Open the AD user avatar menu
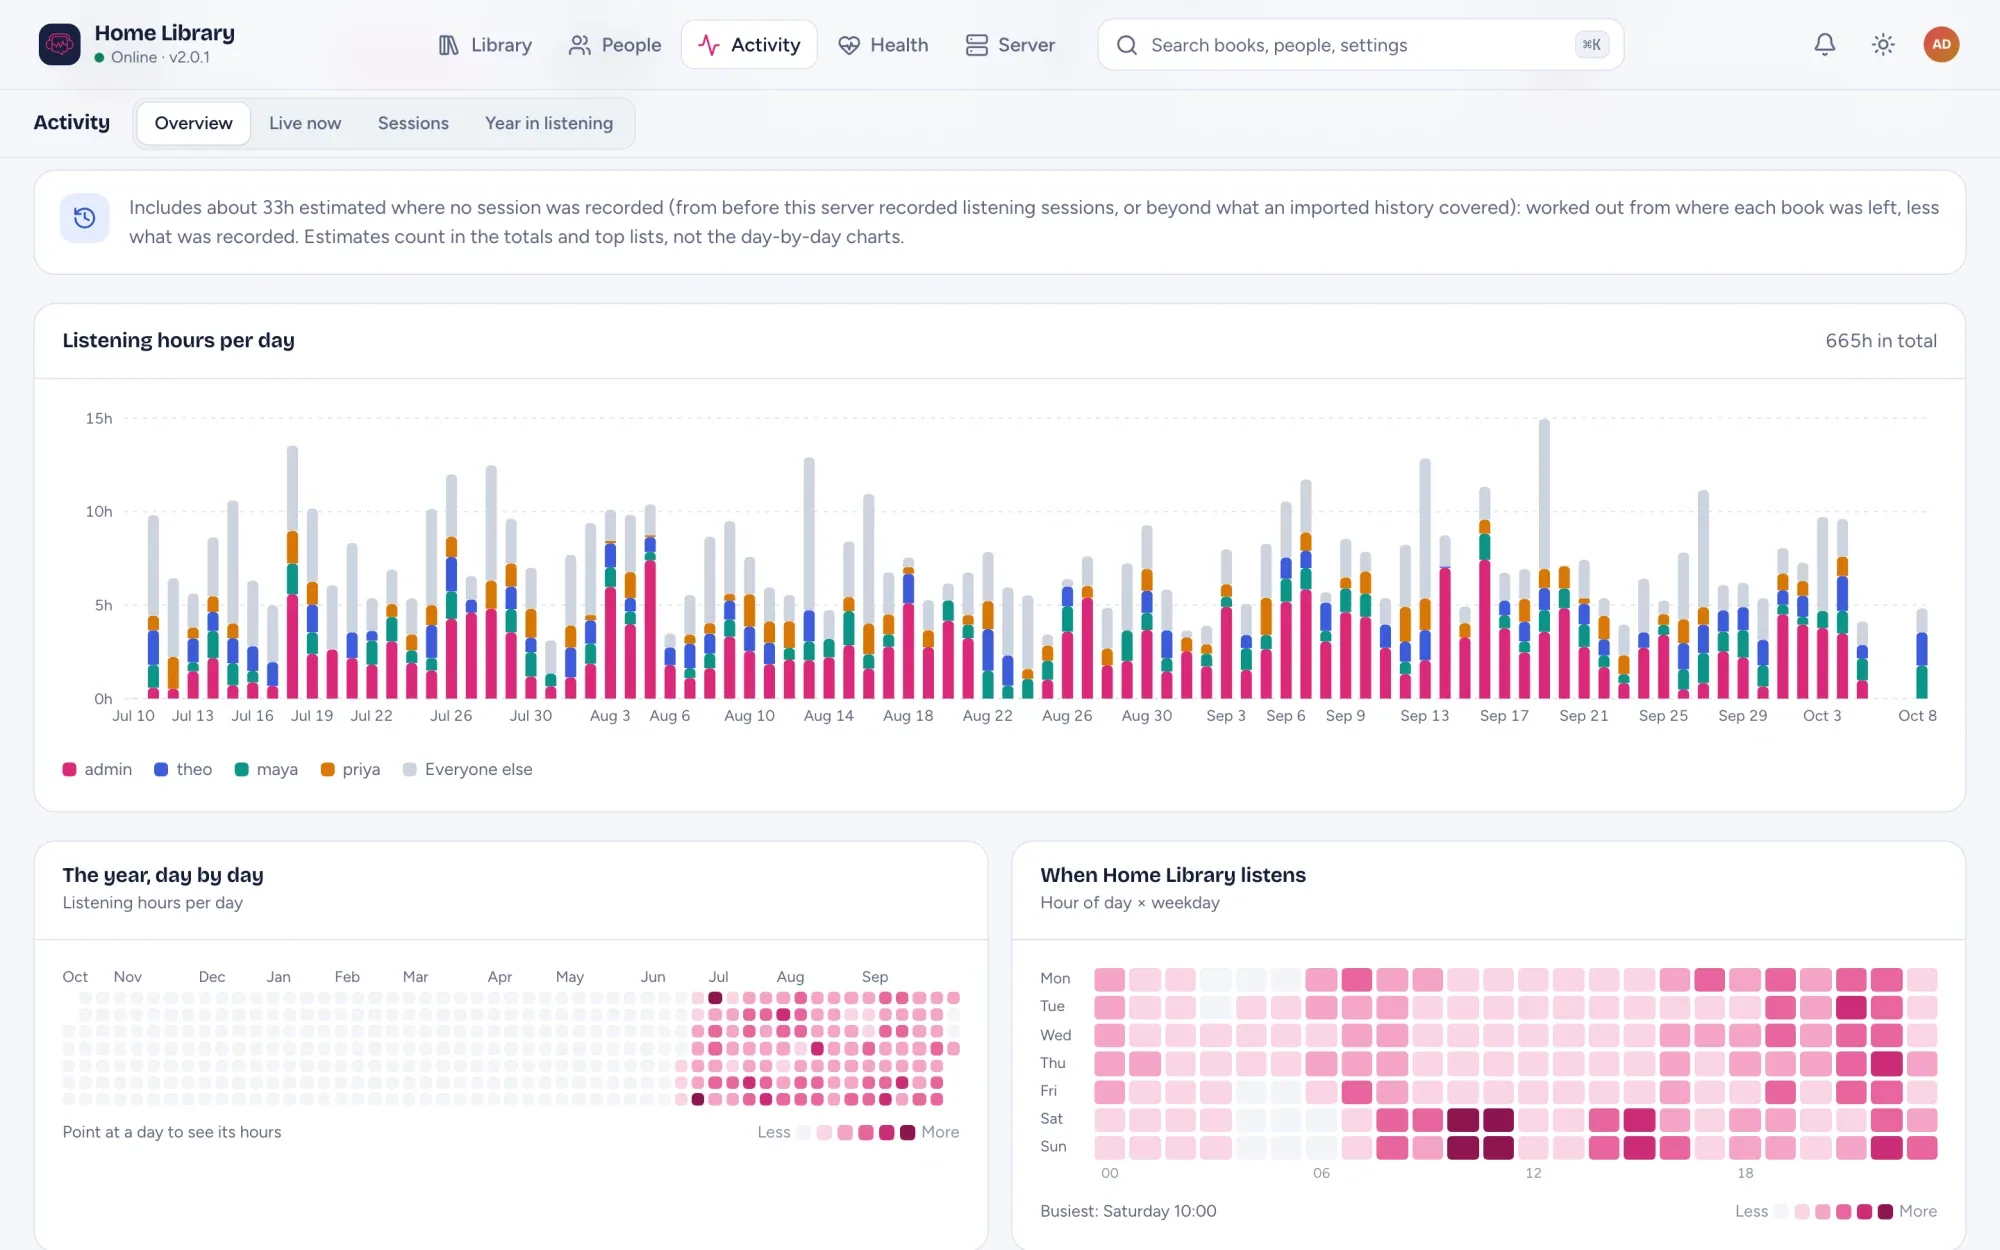This screenshot has height=1250, width=2000. pos(1941,44)
